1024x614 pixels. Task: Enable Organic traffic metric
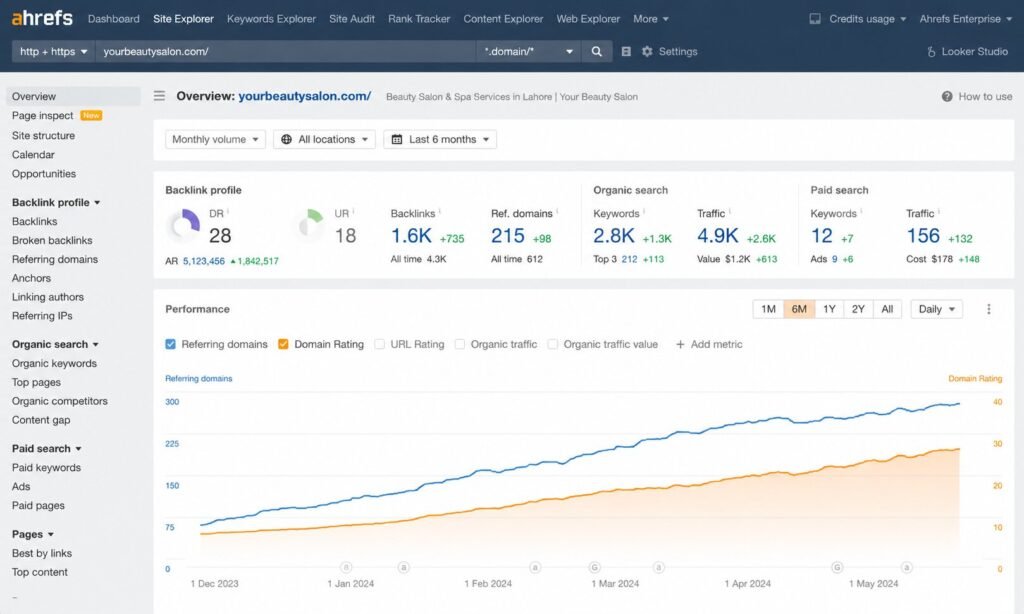[x=460, y=344]
